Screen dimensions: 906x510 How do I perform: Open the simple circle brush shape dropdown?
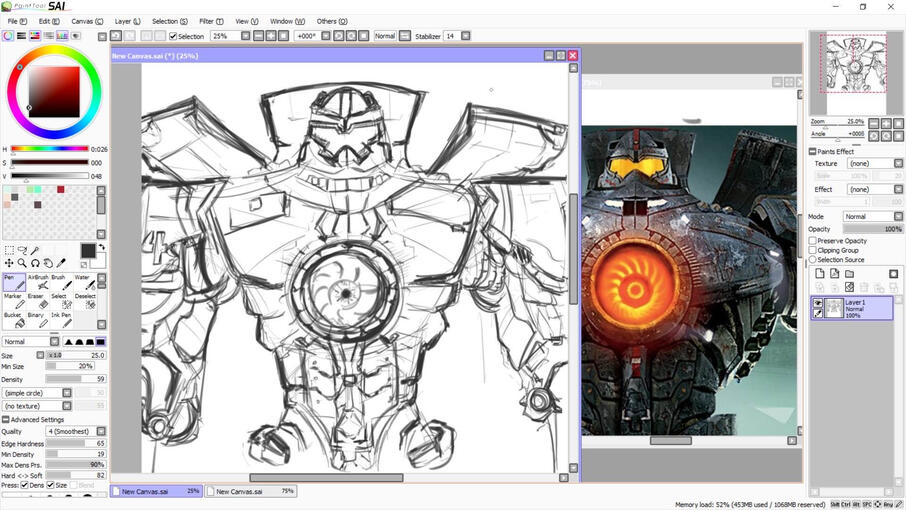tap(66, 393)
